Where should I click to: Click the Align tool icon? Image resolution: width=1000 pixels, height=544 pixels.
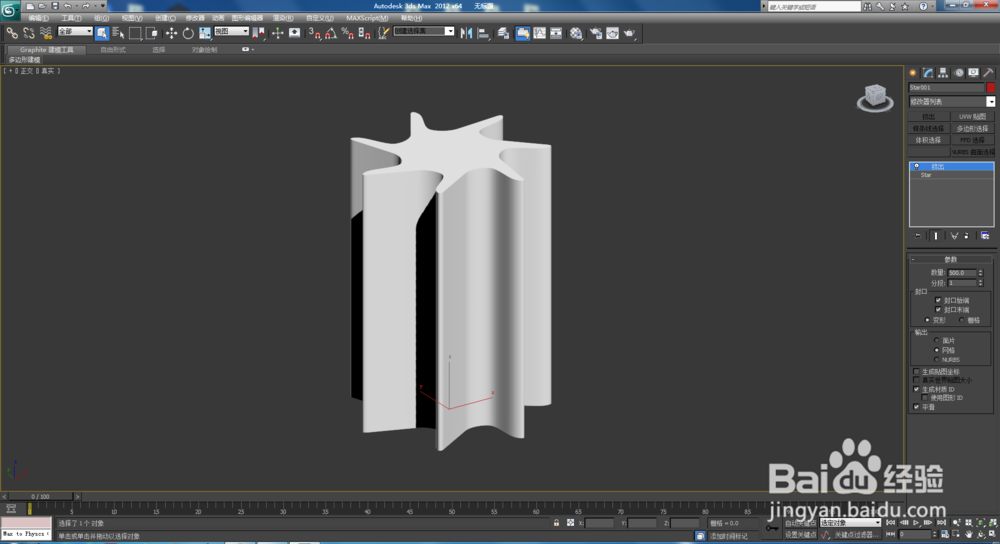coord(483,33)
